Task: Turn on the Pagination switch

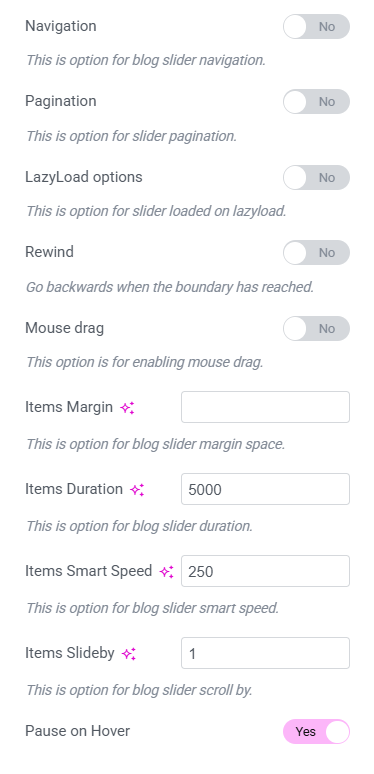Action: pyautogui.click(x=316, y=101)
